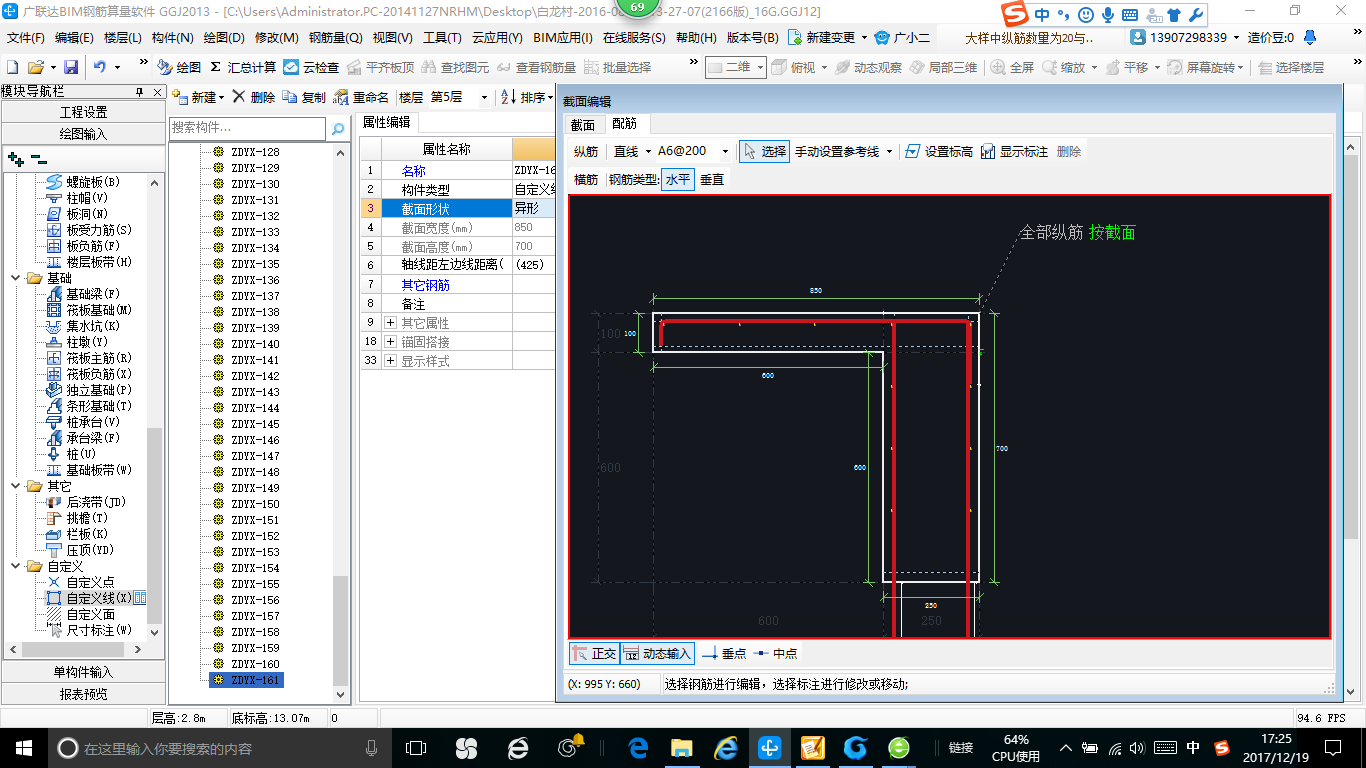Click the undo arrow icon

point(100,67)
